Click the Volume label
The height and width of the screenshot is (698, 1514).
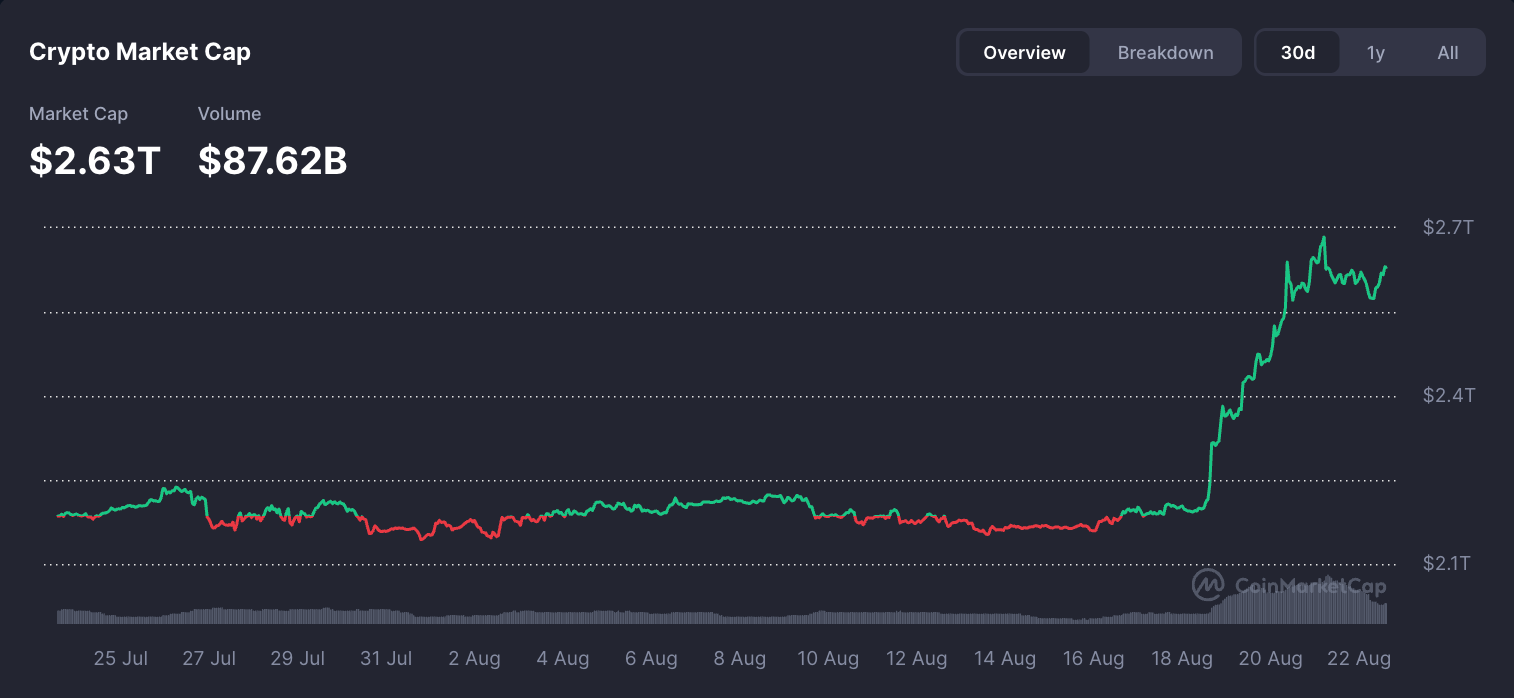[229, 114]
